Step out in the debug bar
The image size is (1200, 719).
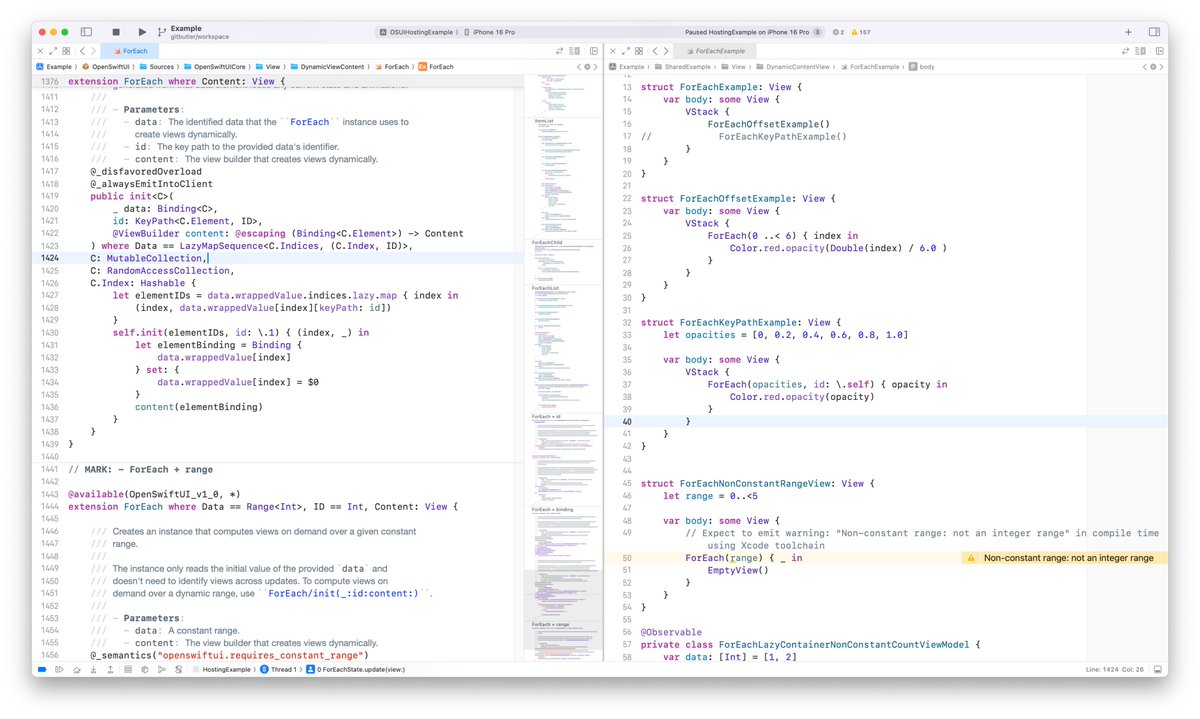click(x=110, y=669)
